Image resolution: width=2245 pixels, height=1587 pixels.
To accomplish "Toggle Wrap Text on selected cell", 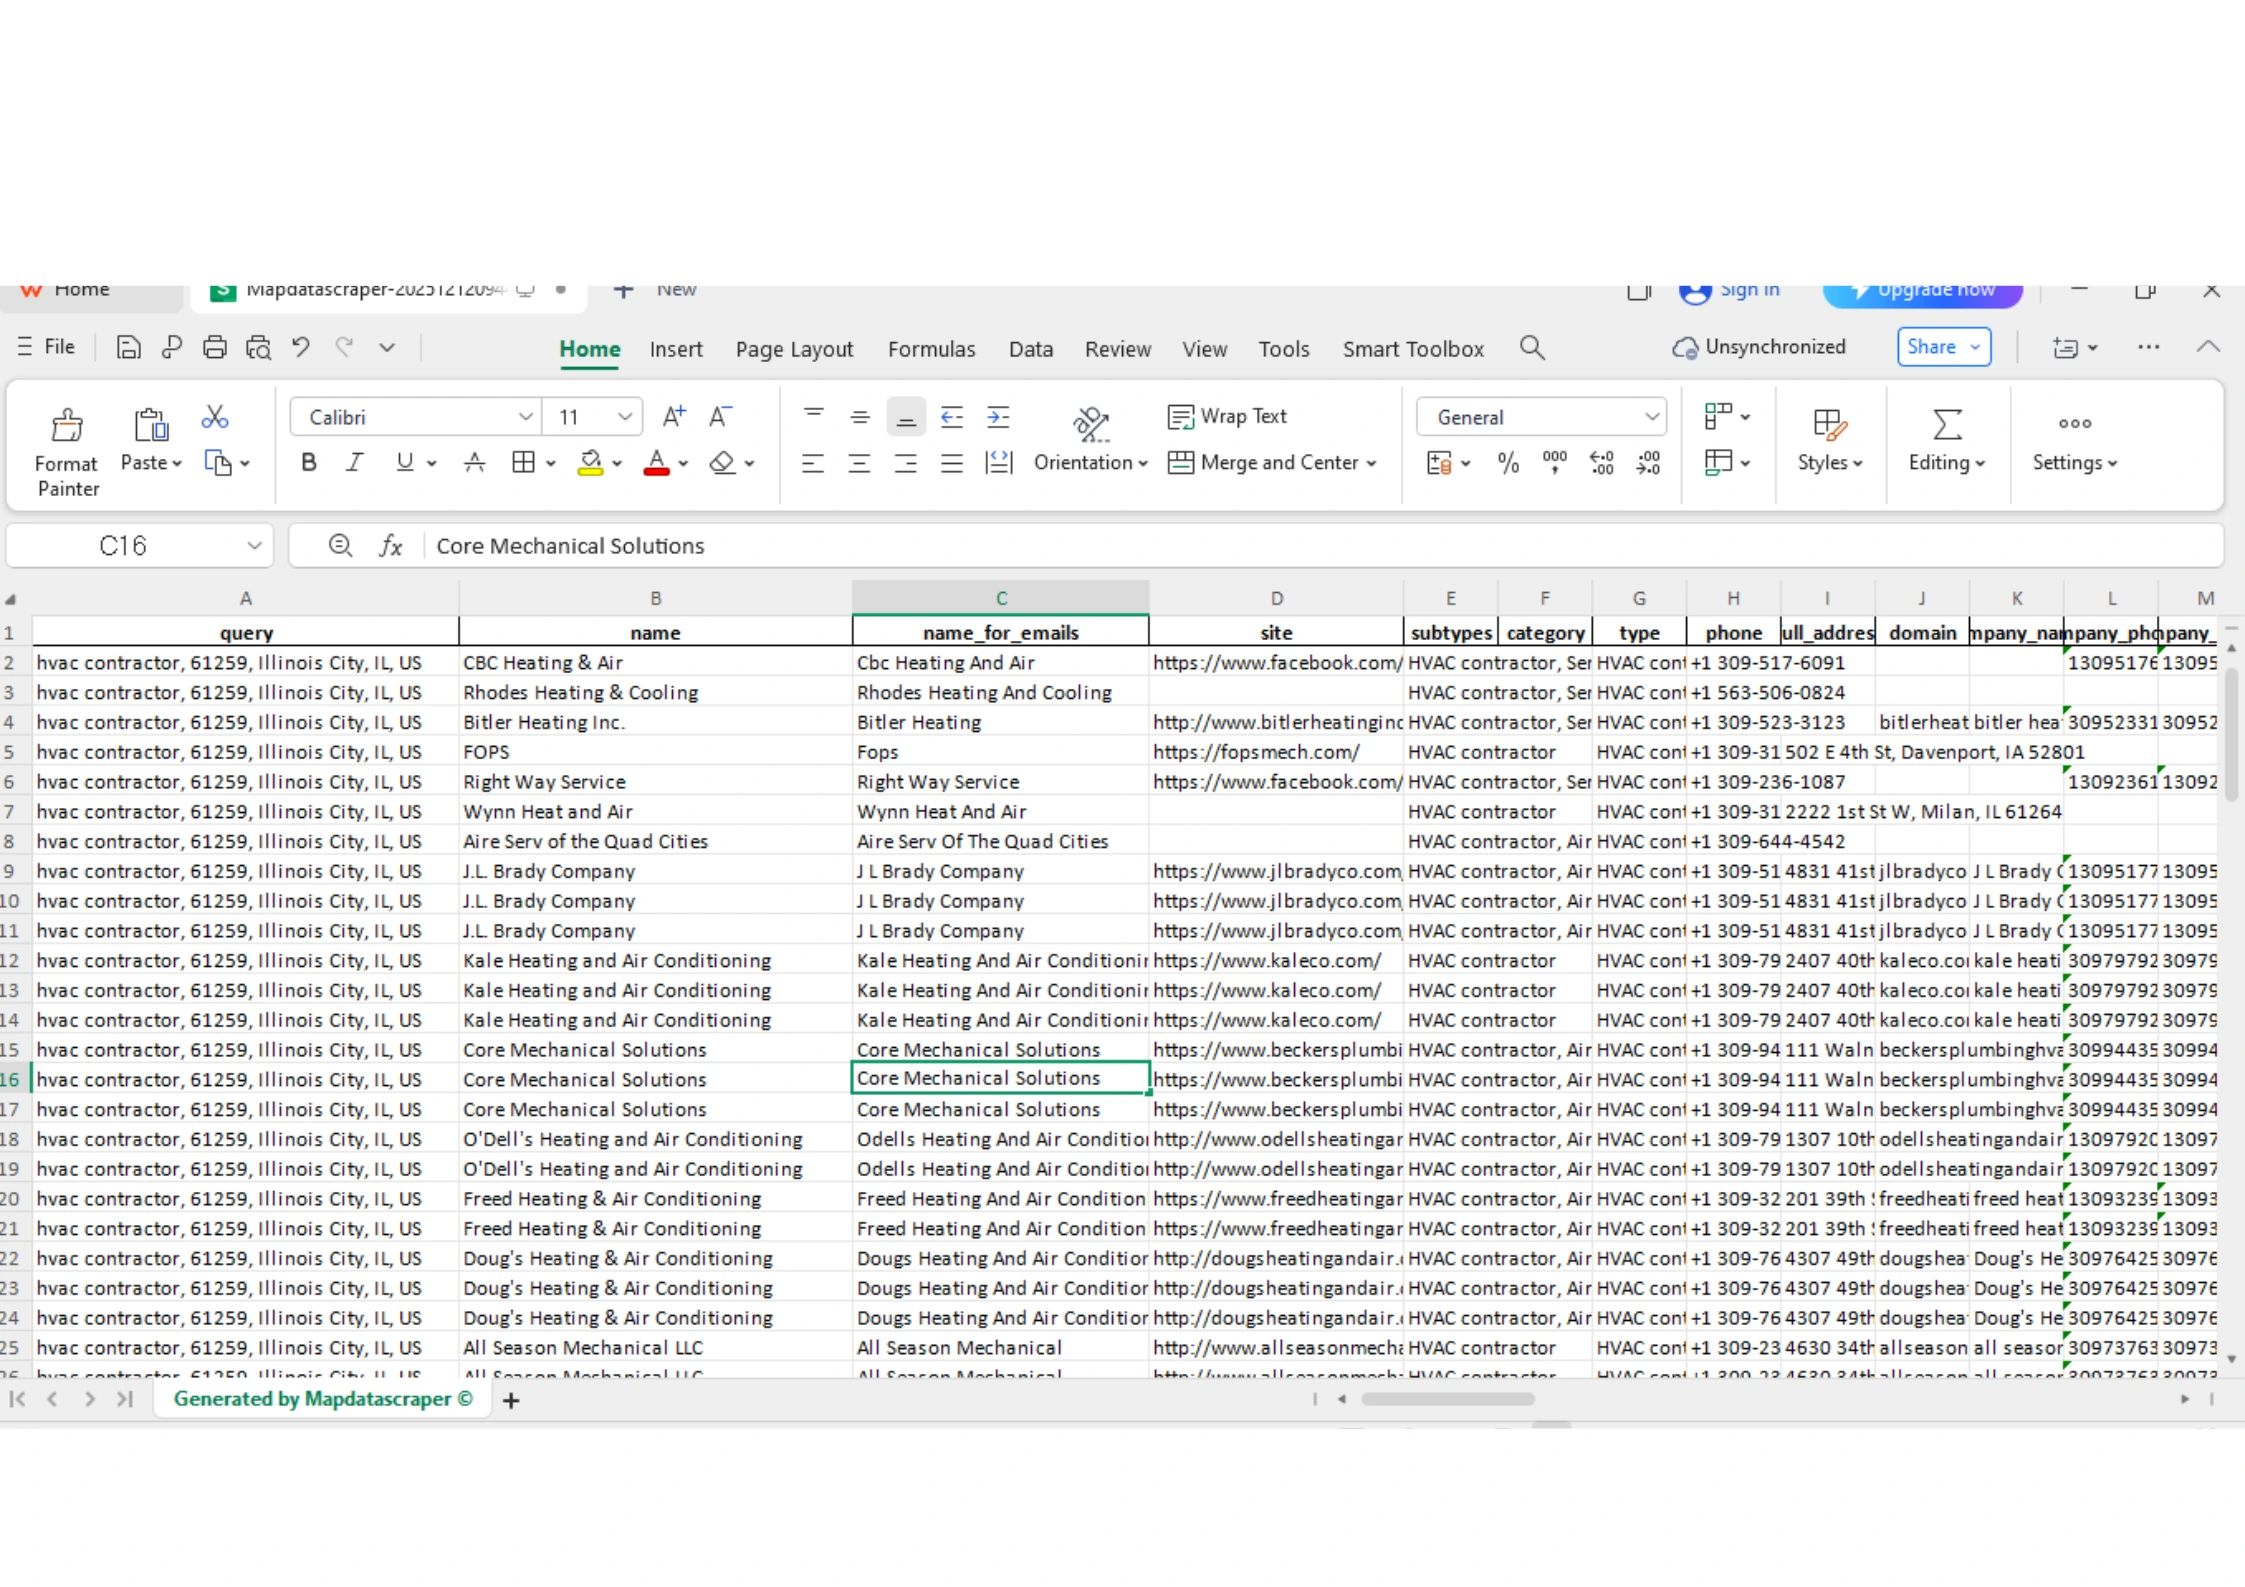I will [1228, 416].
